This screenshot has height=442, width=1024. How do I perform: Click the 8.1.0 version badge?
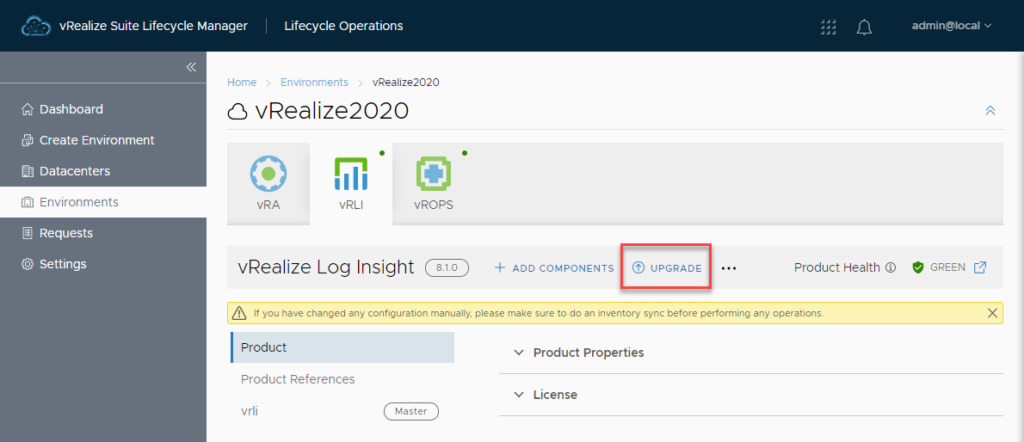click(447, 268)
